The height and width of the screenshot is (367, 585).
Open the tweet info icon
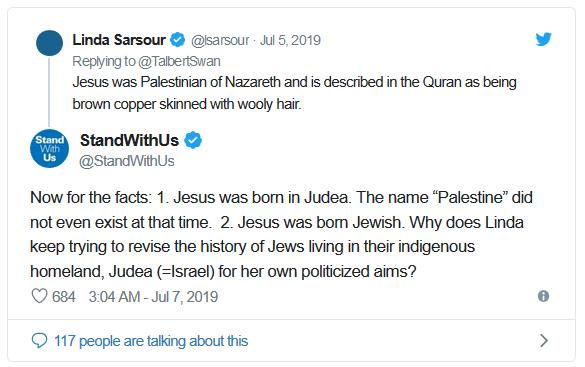click(x=543, y=296)
